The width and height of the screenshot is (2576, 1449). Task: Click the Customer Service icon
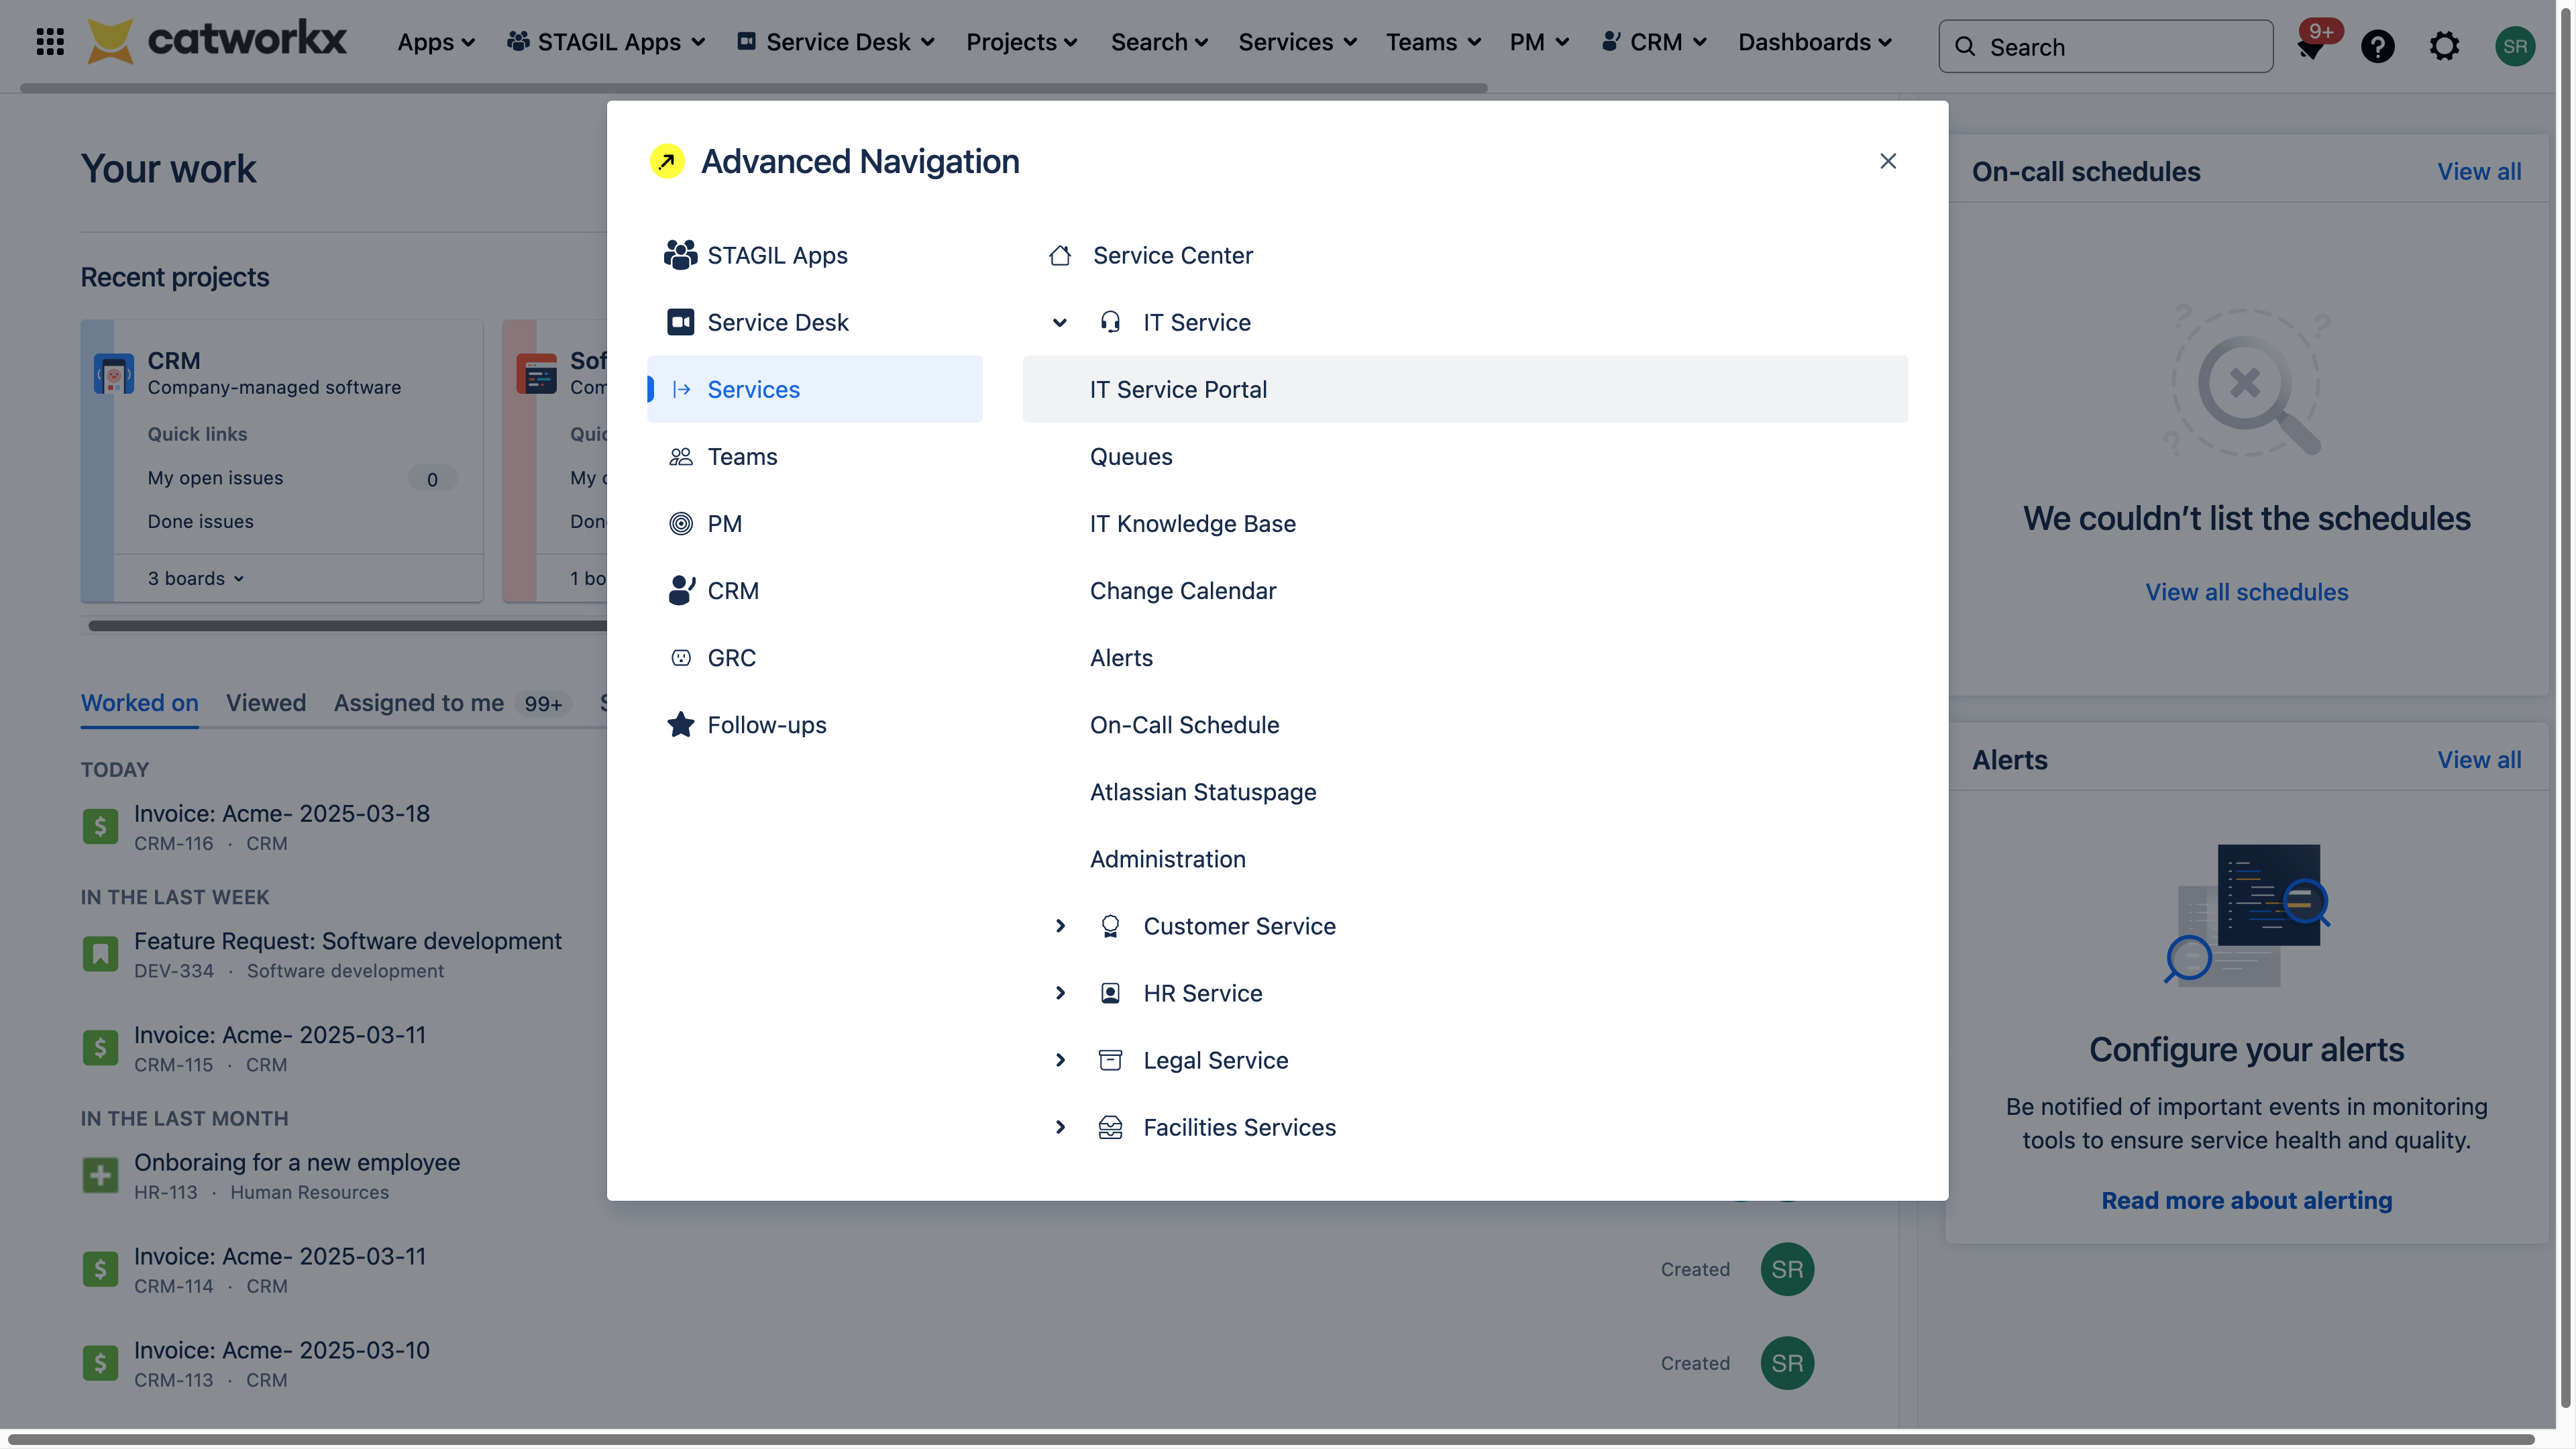tap(1110, 926)
